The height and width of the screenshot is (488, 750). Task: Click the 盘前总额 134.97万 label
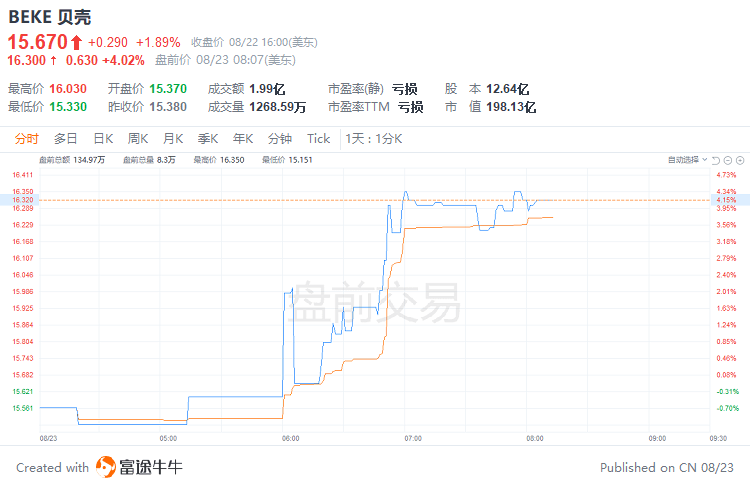click(72, 160)
